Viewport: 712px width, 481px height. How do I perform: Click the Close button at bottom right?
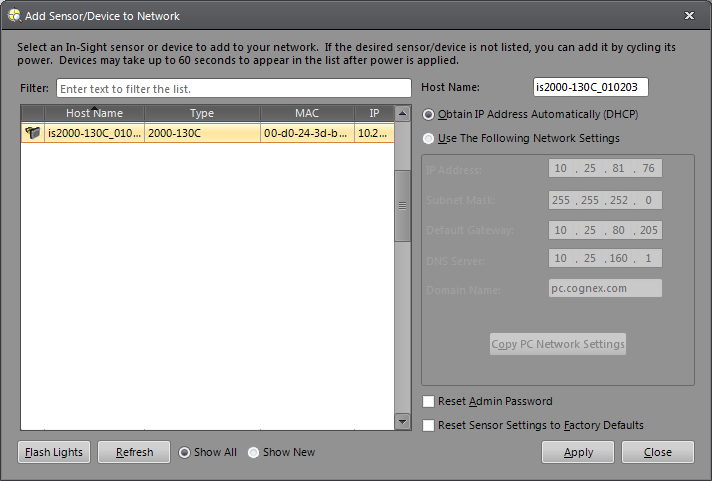[x=657, y=452]
